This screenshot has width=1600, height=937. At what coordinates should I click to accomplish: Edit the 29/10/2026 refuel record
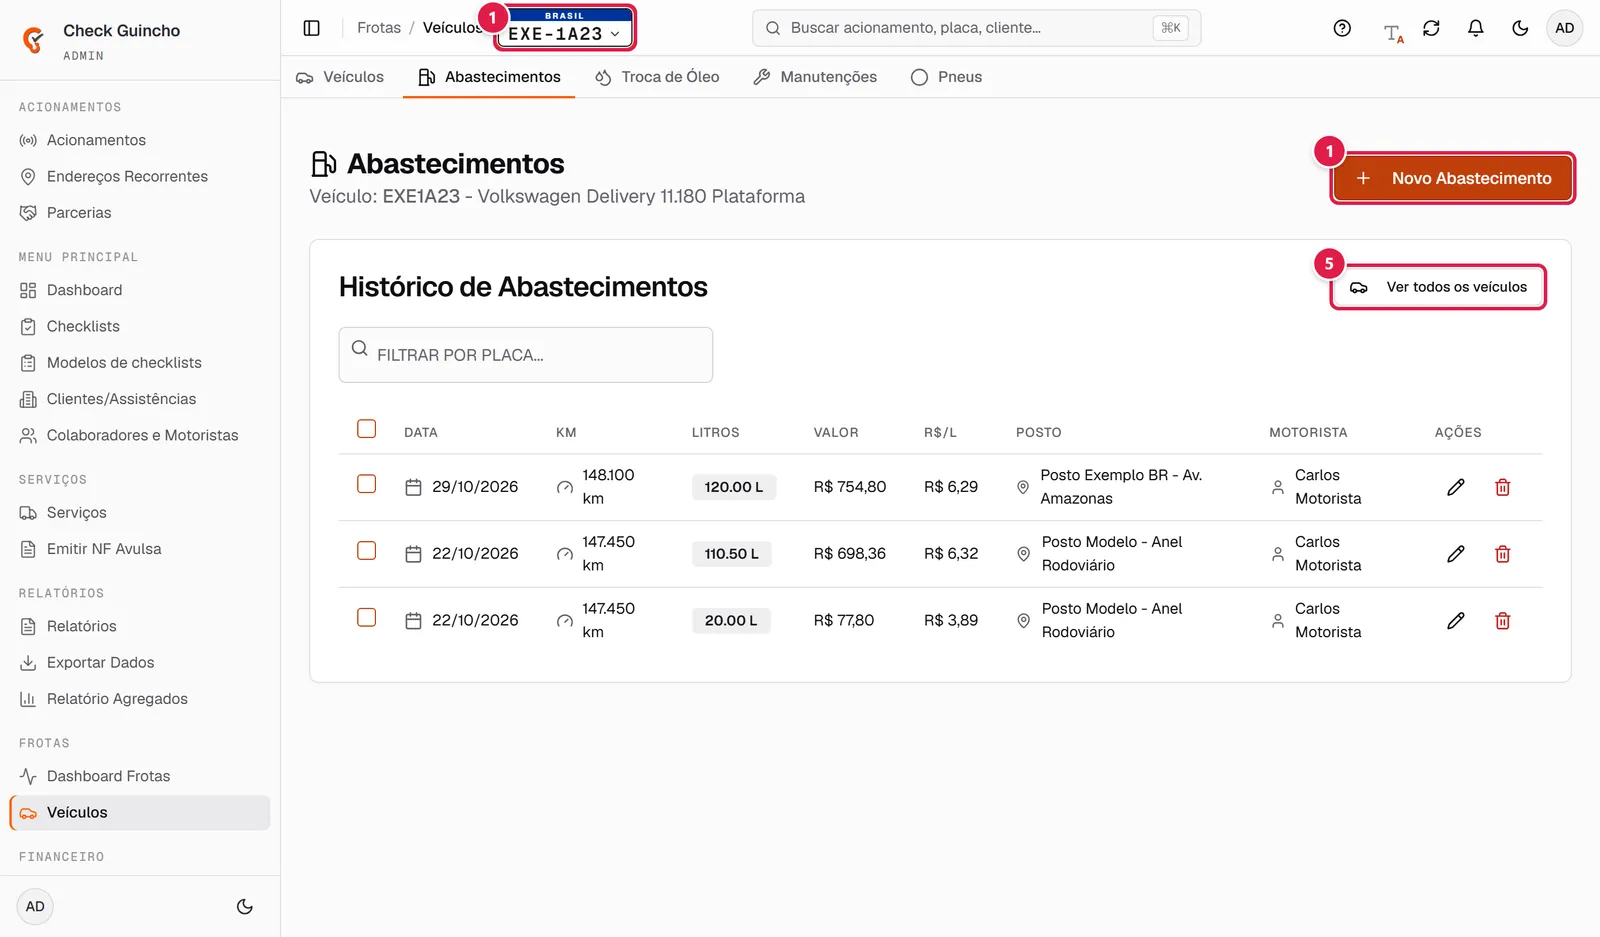pyautogui.click(x=1455, y=487)
